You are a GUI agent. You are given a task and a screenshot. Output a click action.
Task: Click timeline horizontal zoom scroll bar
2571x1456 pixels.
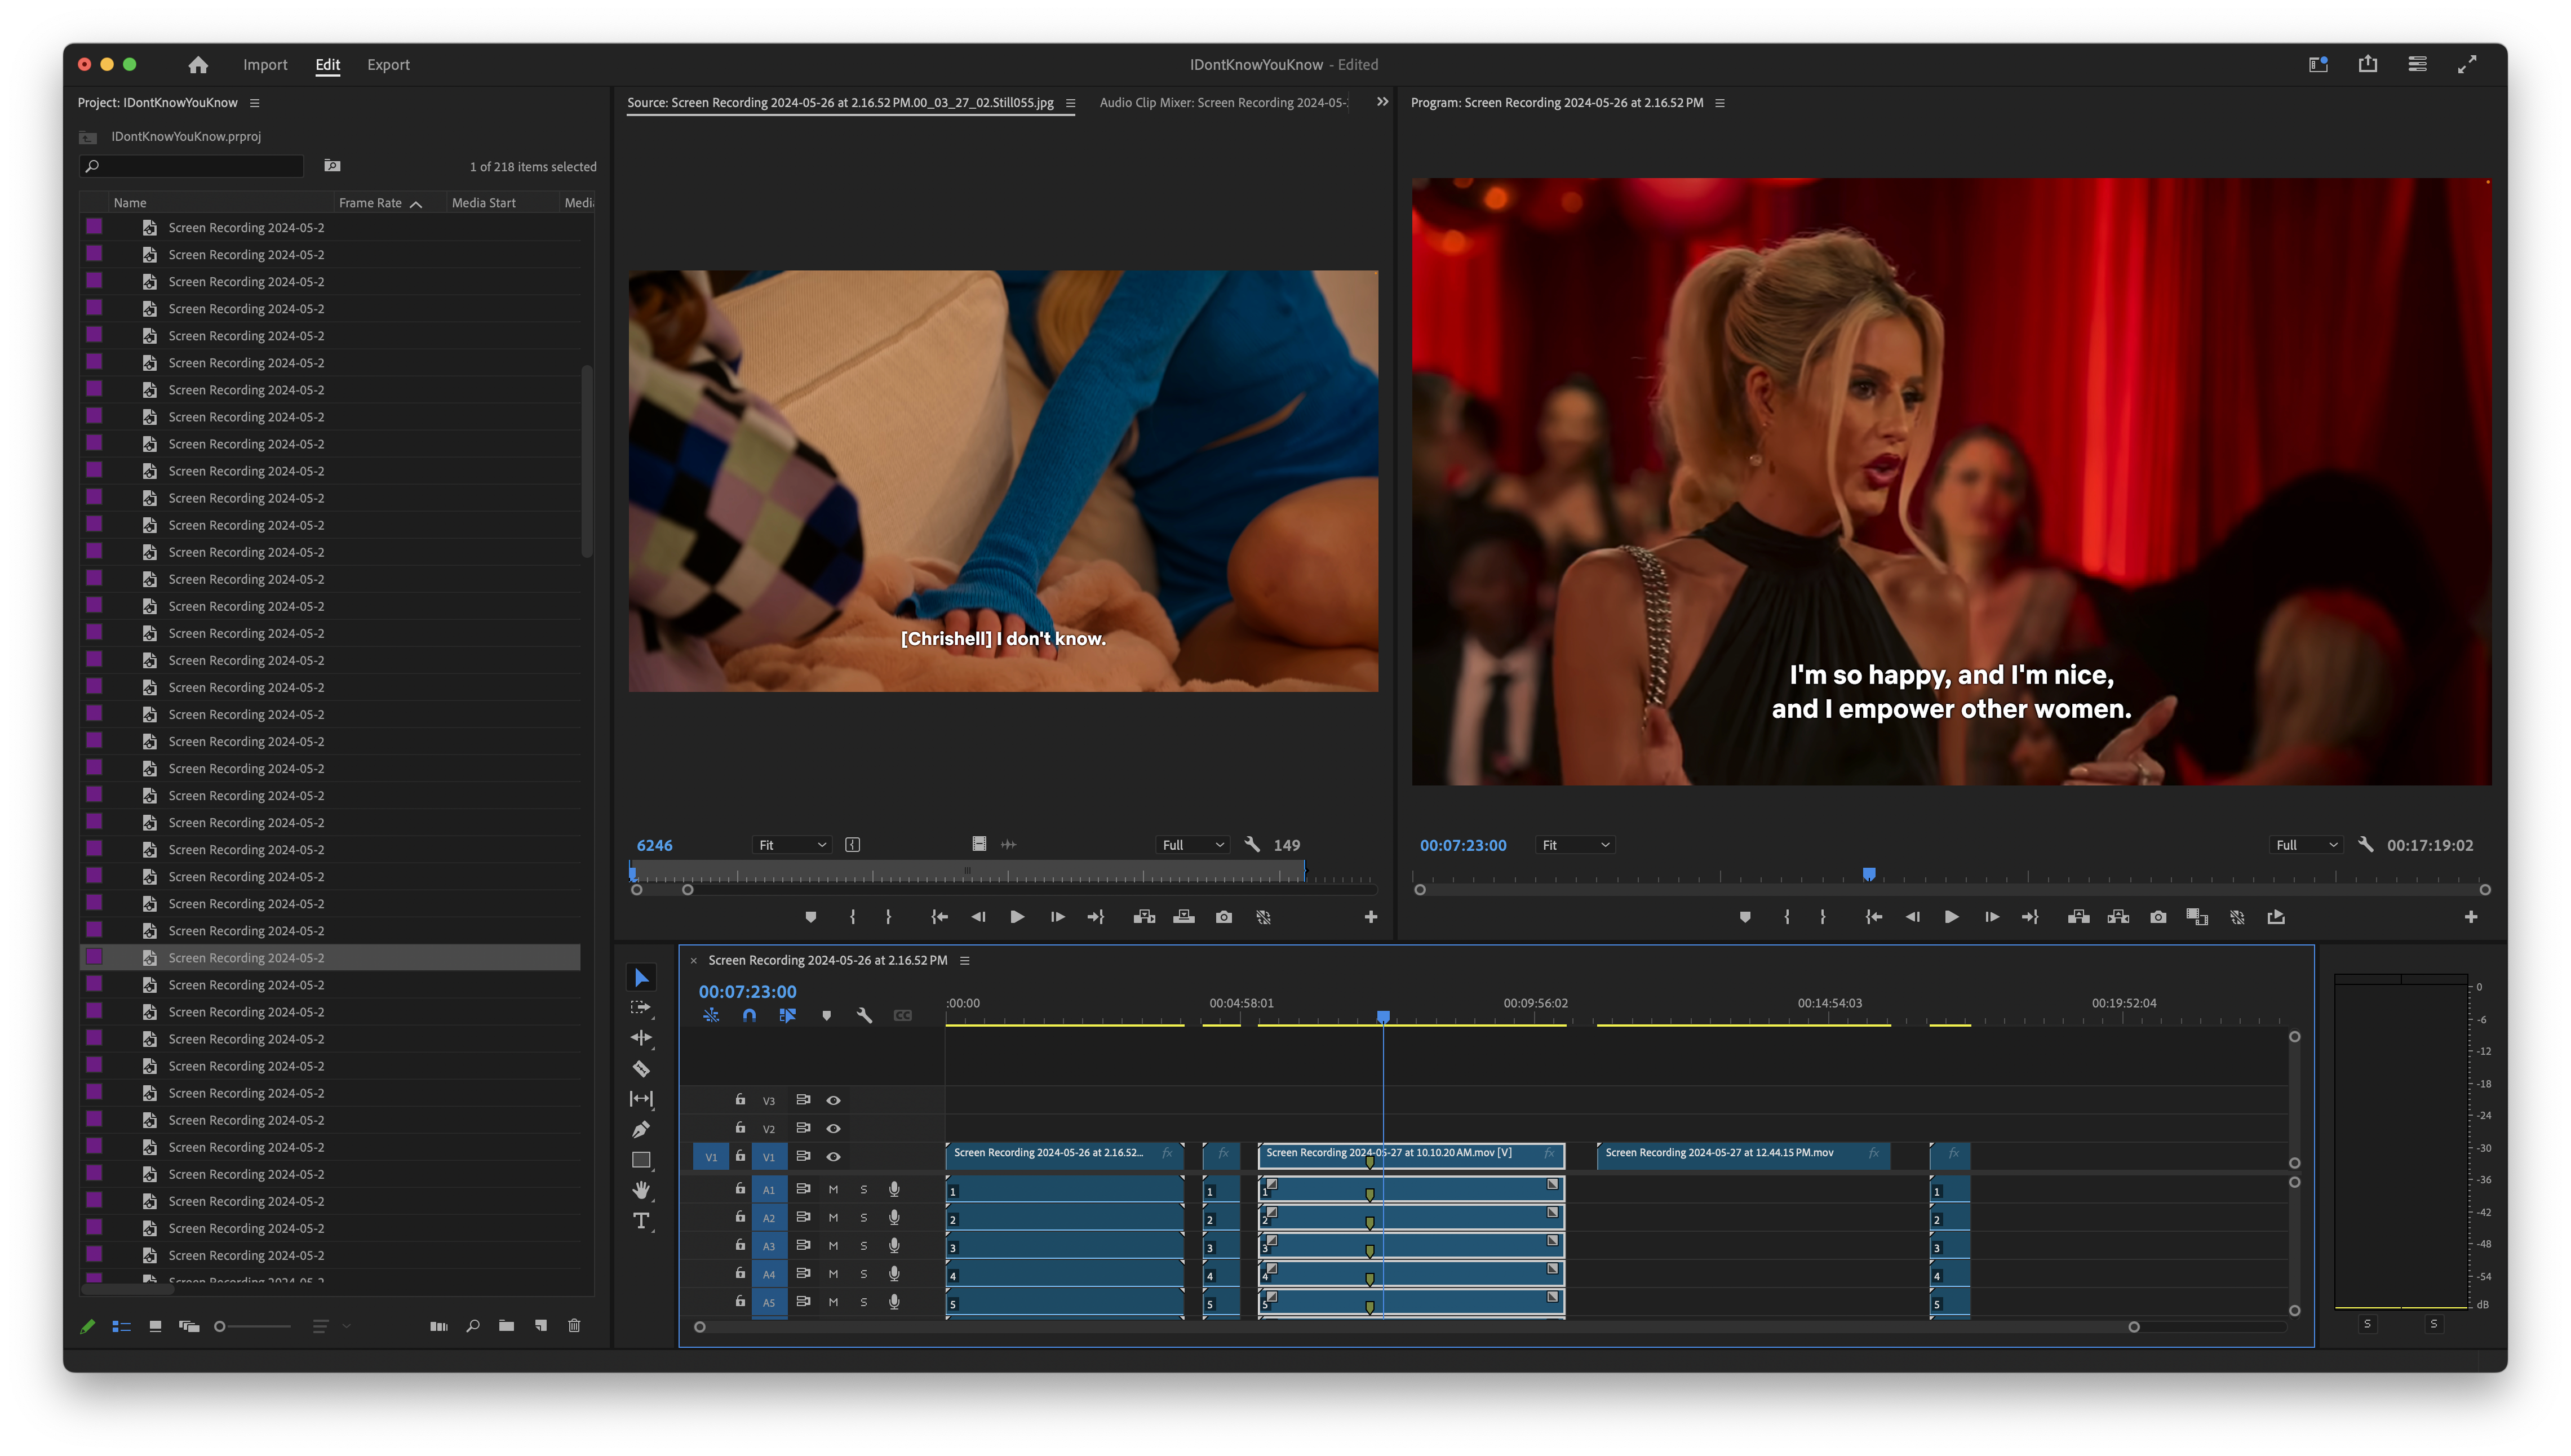pyautogui.click(x=1416, y=1327)
